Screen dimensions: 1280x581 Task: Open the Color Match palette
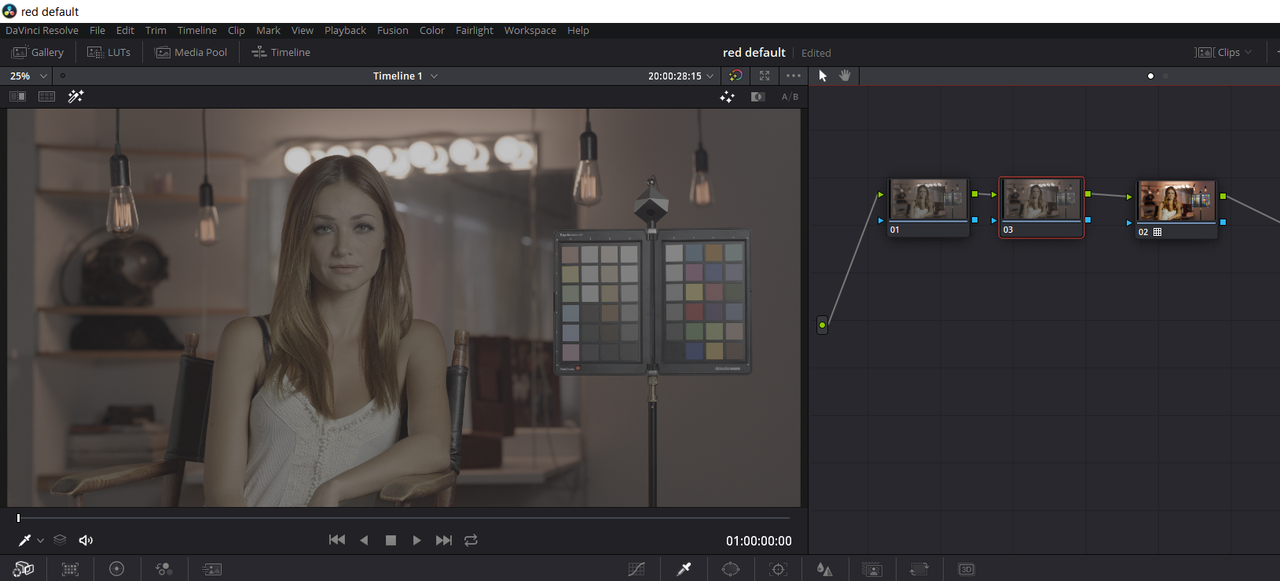coord(70,569)
